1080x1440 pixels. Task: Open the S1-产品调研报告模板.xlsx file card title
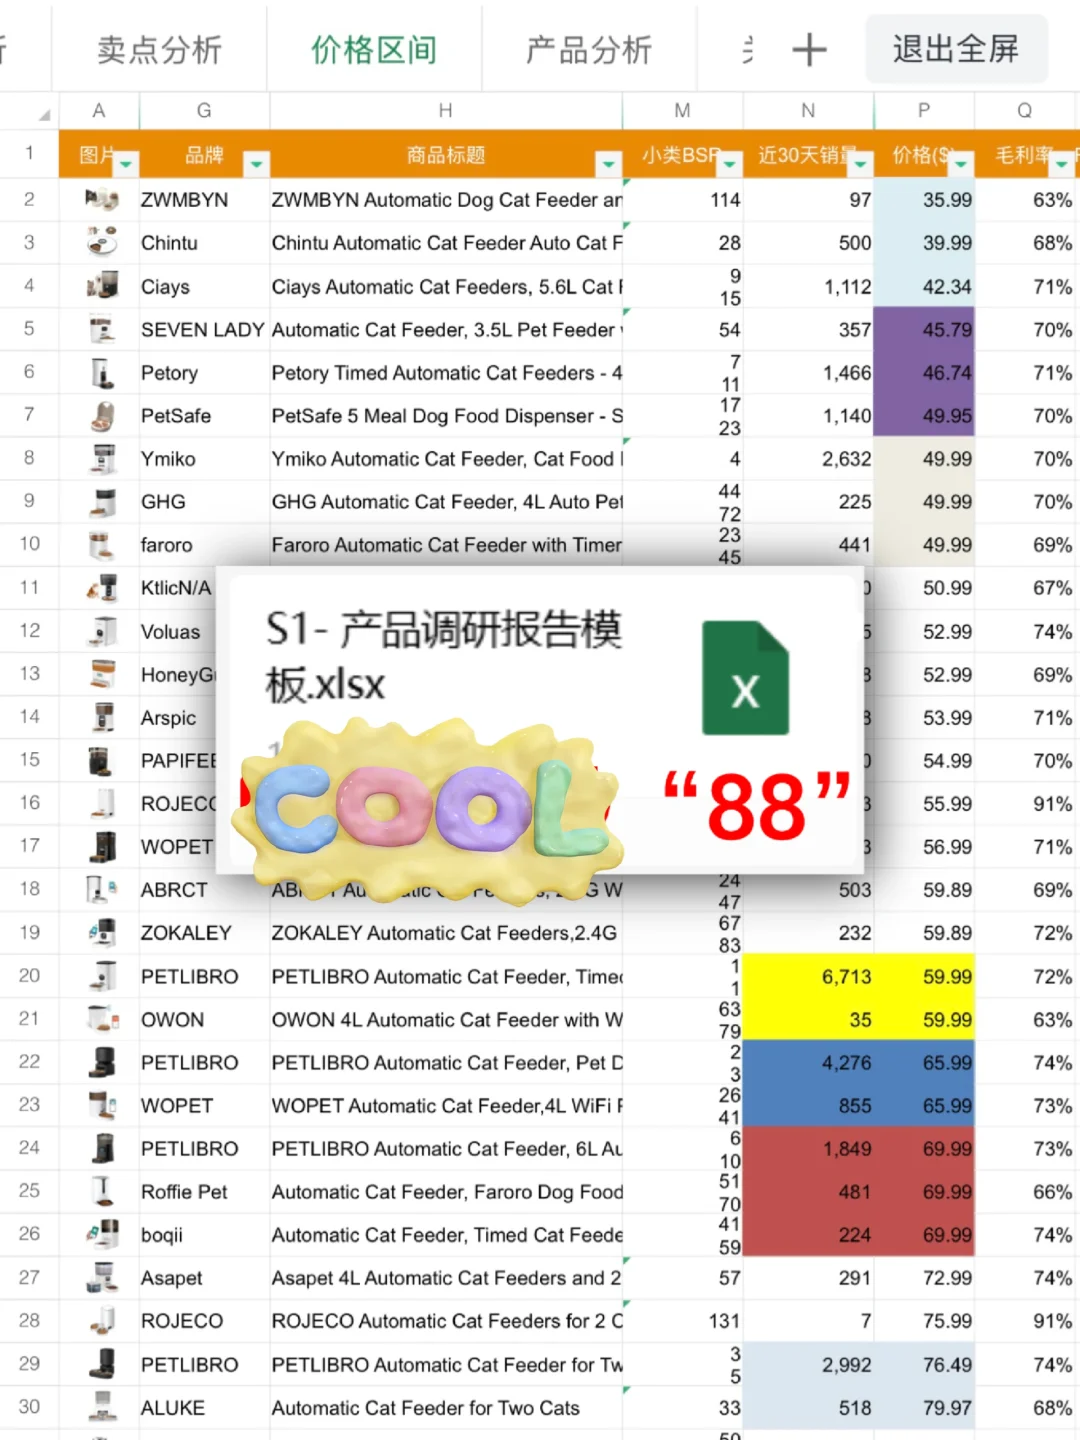(x=443, y=657)
